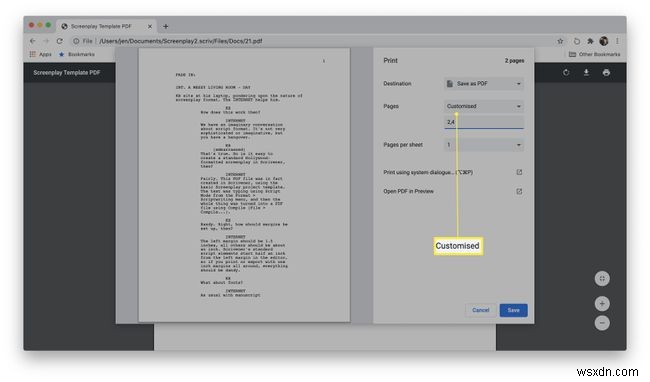This screenshot has width=650, height=382.
Task: Download the PDF from viewer toolbar
Action: point(586,73)
